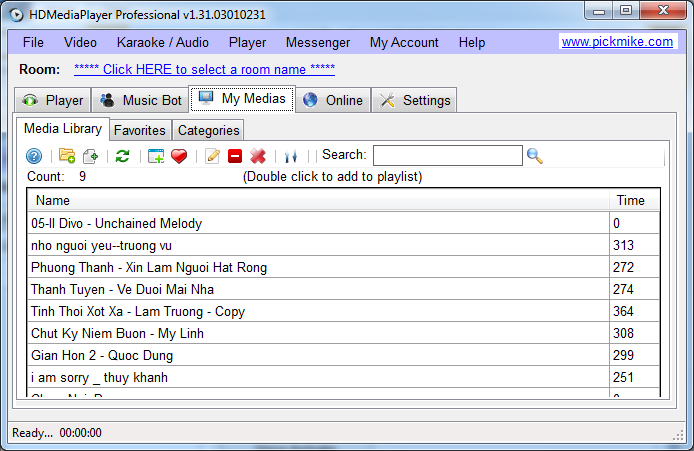The width and height of the screenshot is (694, 451).
Task: Click the magnifying glass search icon
Action: tap(535, 156)
